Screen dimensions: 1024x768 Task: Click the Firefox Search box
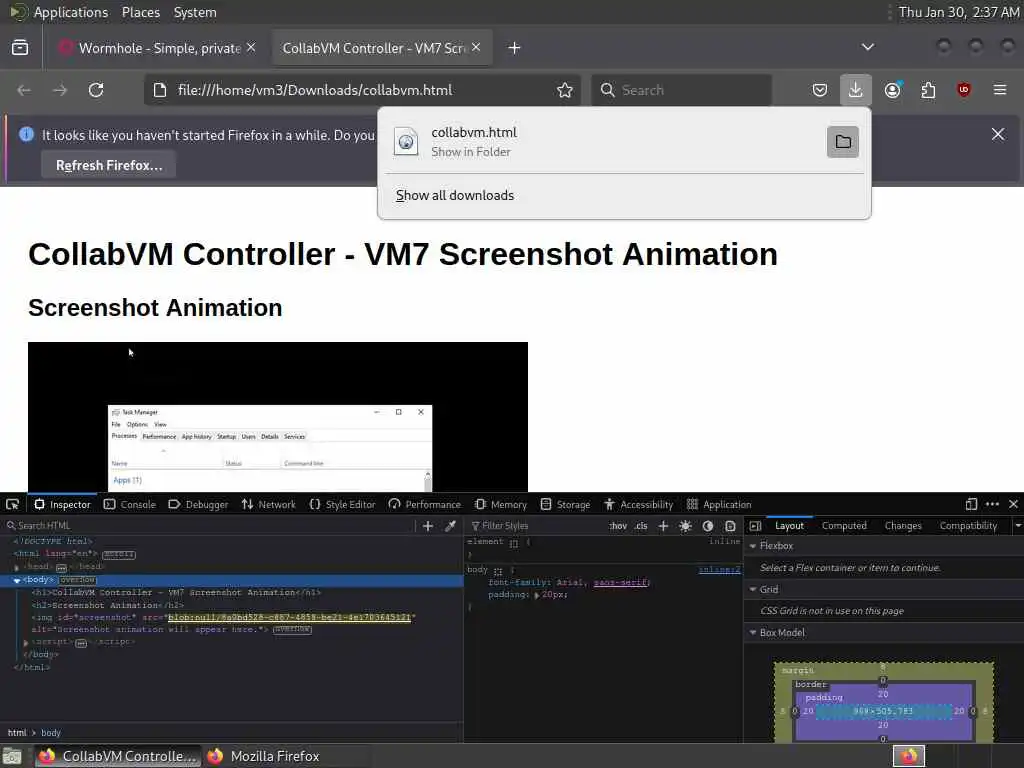tap(682, 90)
